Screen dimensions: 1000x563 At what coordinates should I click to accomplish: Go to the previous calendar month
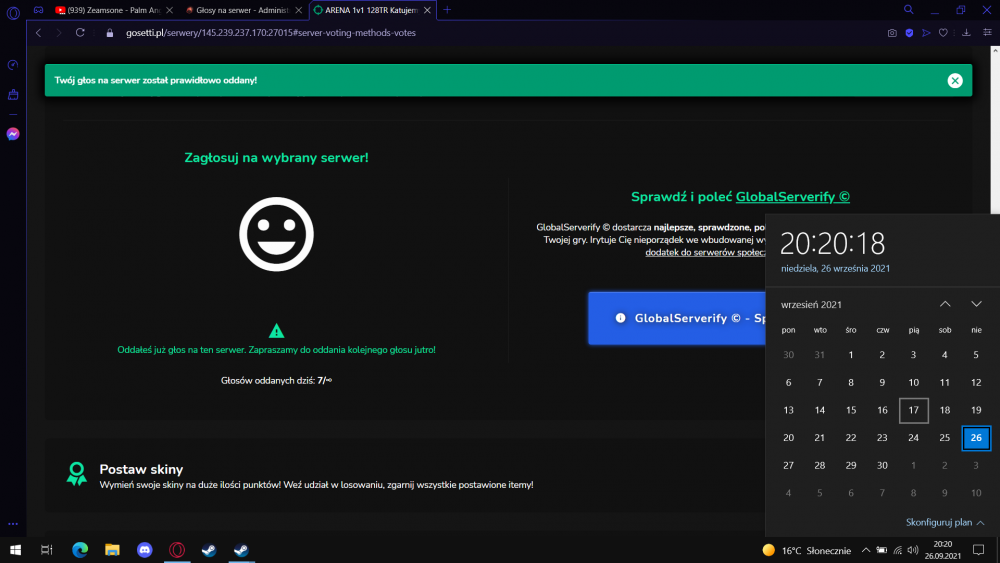(x=945, y=304)
